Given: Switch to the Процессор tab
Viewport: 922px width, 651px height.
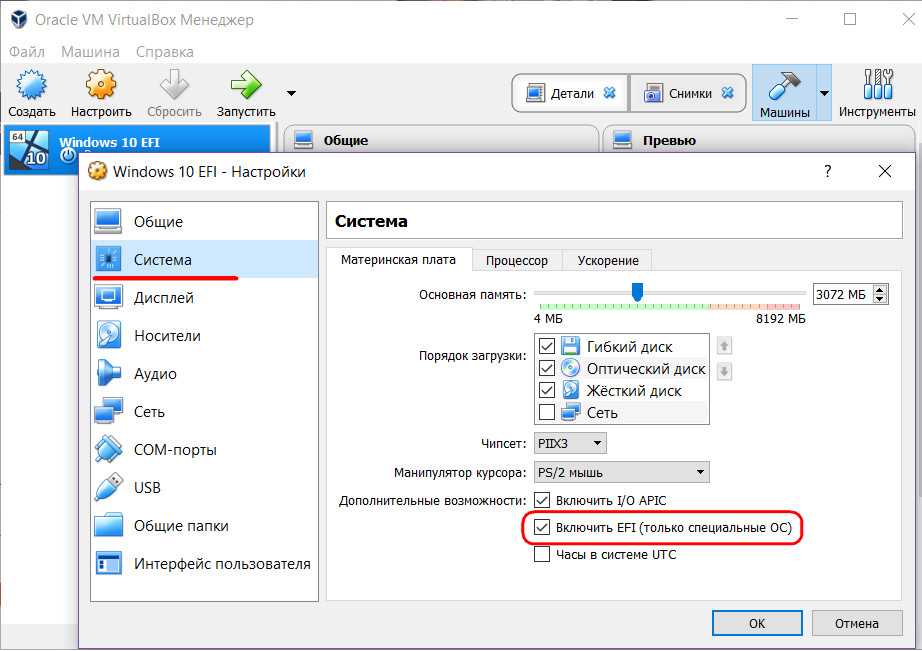Looking at the screenshot, I should coord(517,260).
